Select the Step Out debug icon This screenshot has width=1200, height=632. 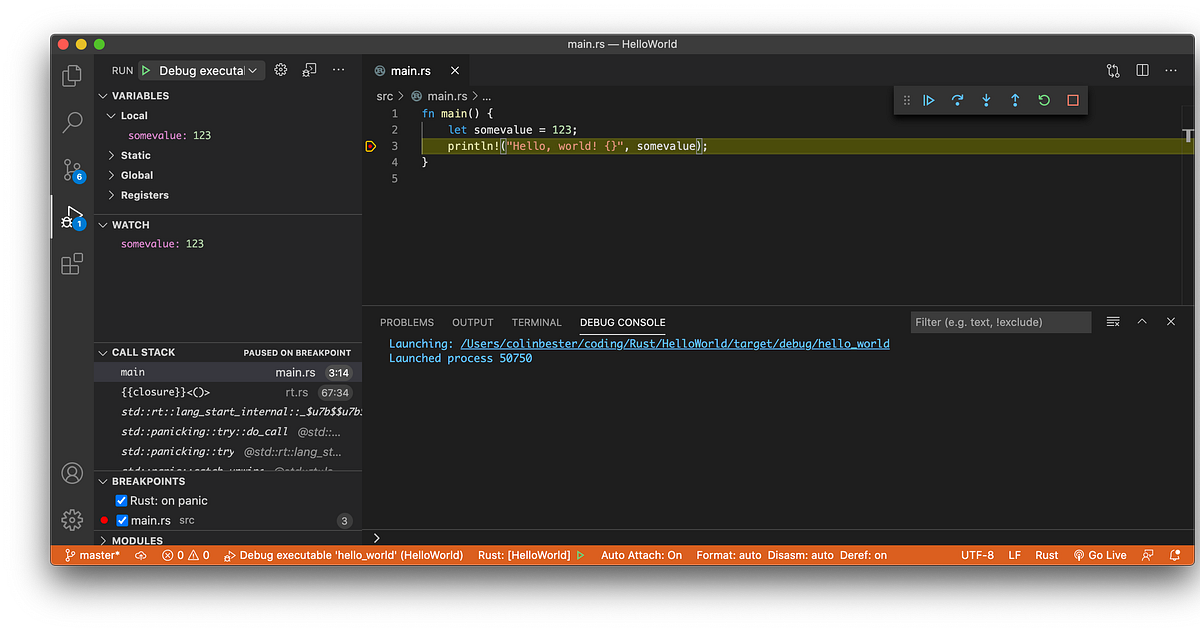pos(1014,100)
